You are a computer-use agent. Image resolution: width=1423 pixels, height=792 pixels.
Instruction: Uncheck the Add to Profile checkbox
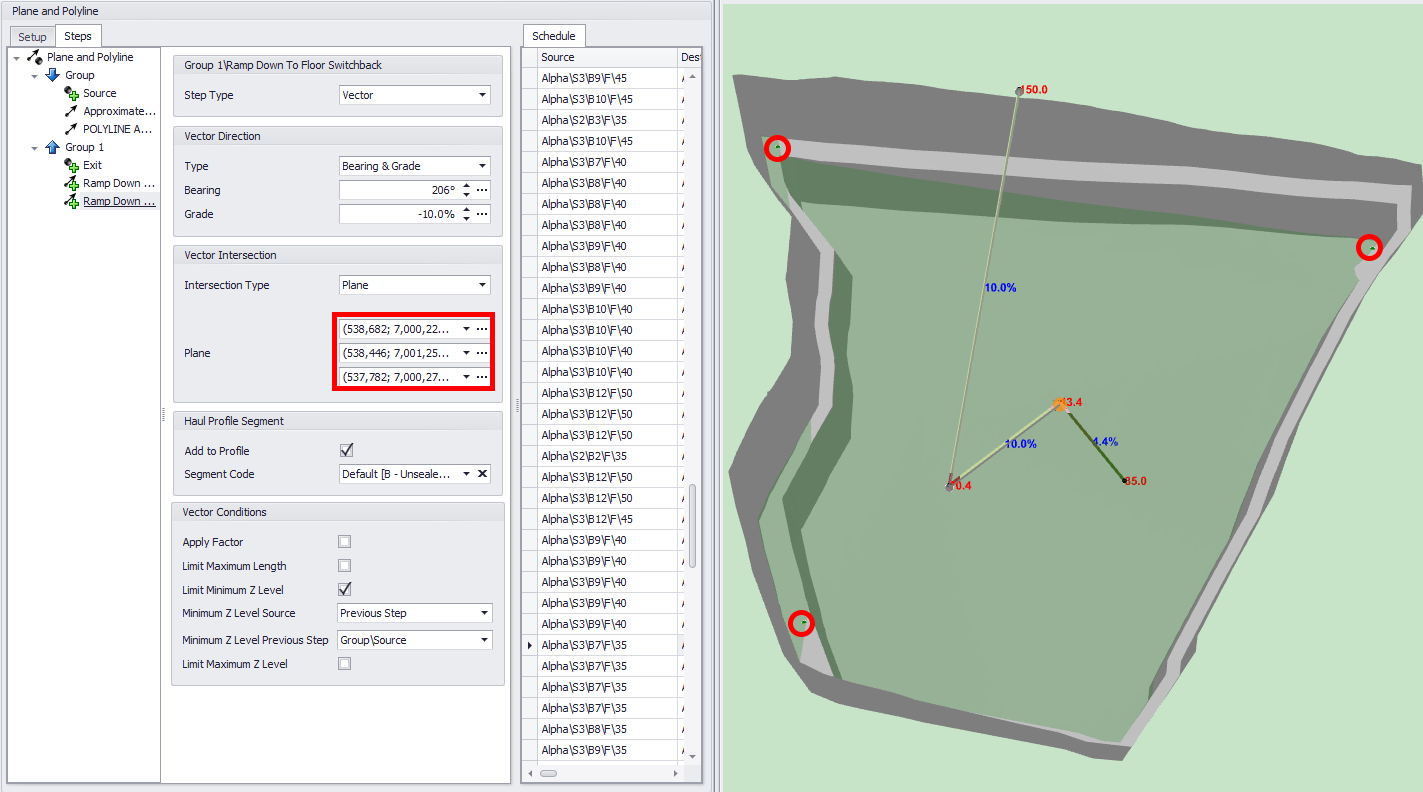tap(346, 451)
